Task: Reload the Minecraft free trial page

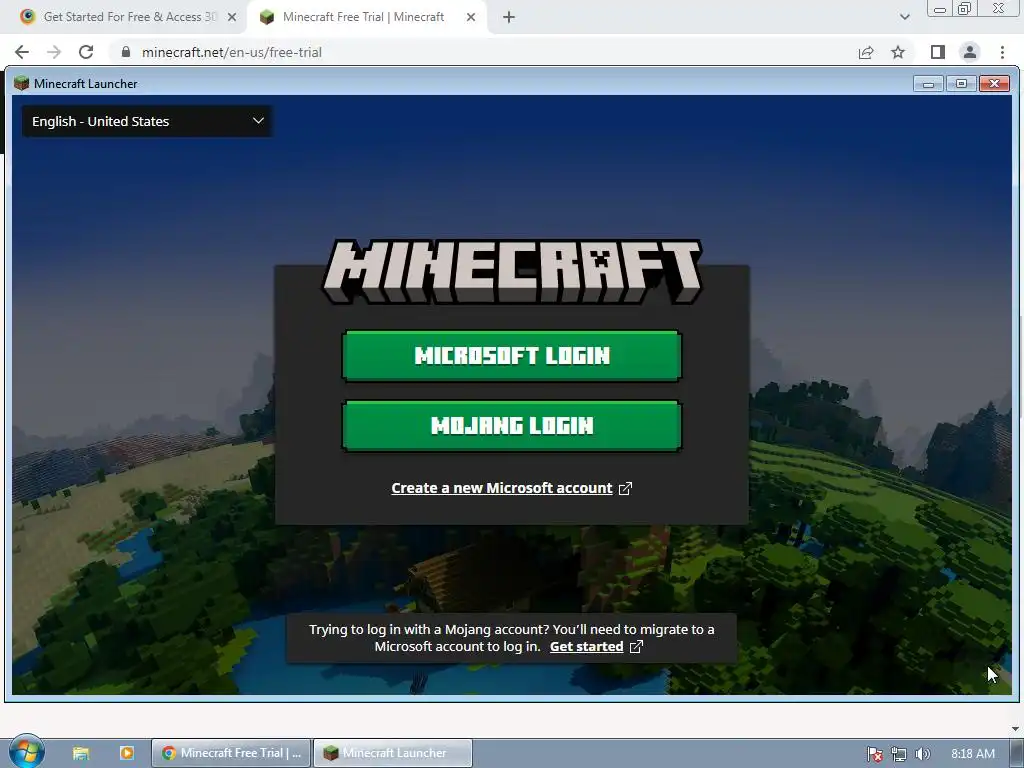Action: [x=86, y=52]
